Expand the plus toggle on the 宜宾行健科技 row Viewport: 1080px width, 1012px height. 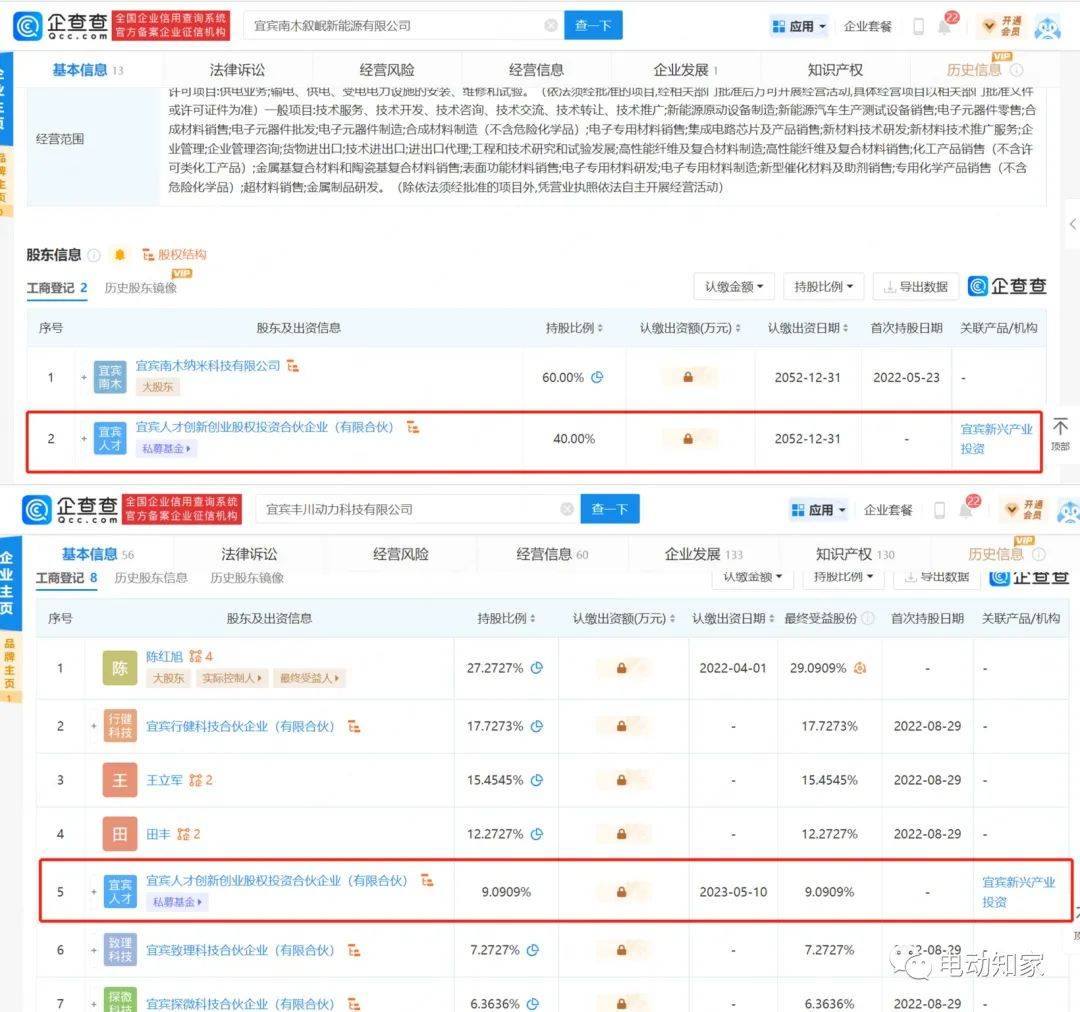(x=94, y=726)
